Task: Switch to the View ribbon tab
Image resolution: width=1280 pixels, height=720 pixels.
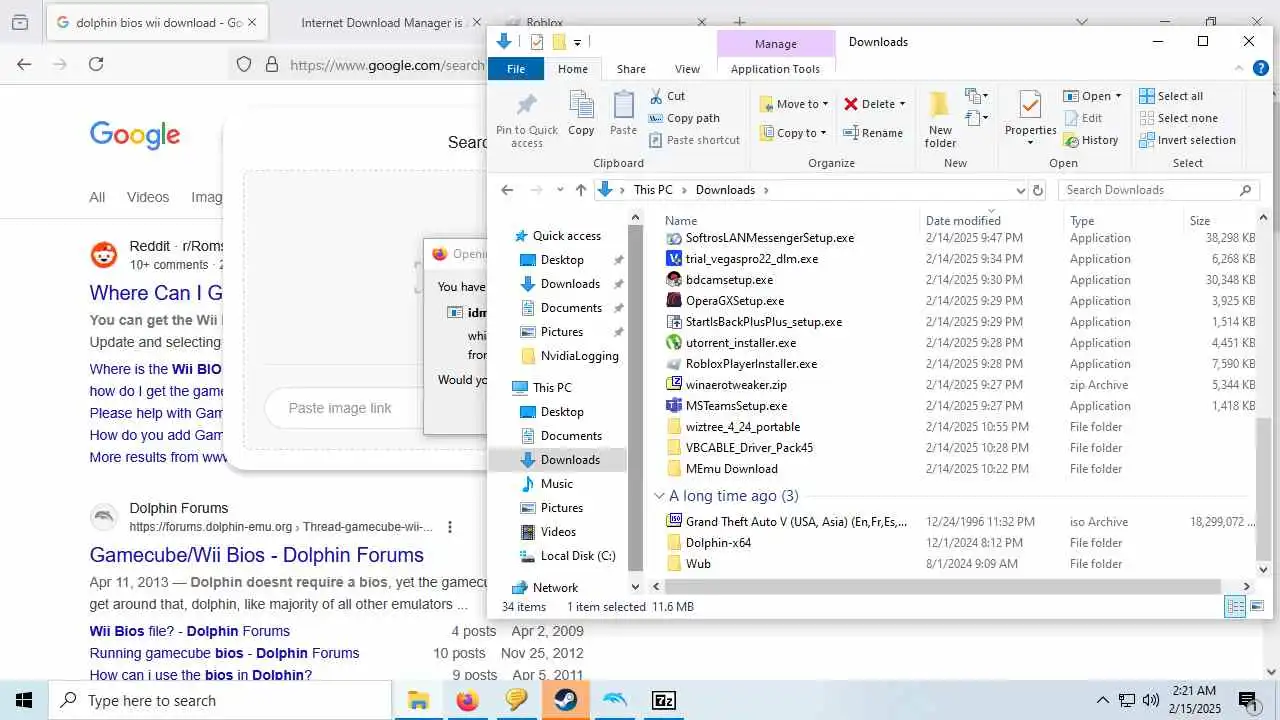Action: pyautogui.click(x=687, y=69)
